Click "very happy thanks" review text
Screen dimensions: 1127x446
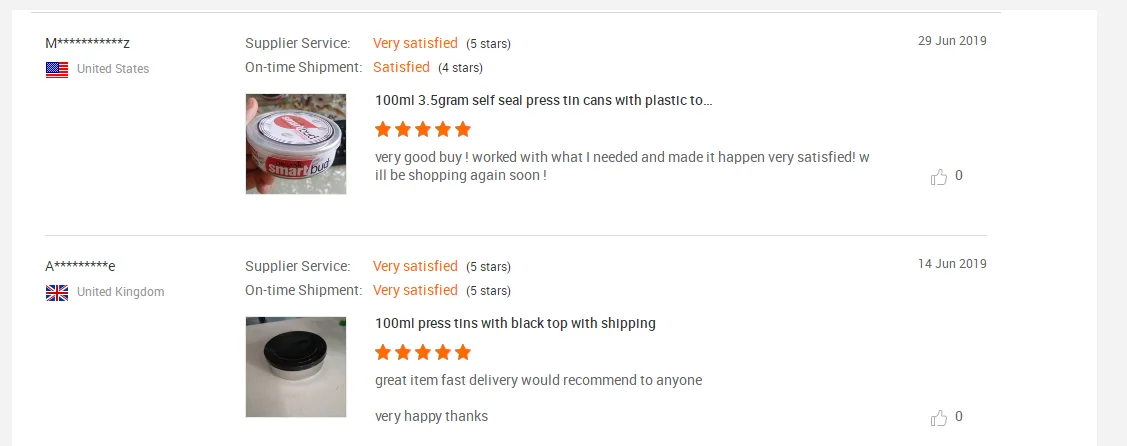pyautogui.click(x=431, y=416)
